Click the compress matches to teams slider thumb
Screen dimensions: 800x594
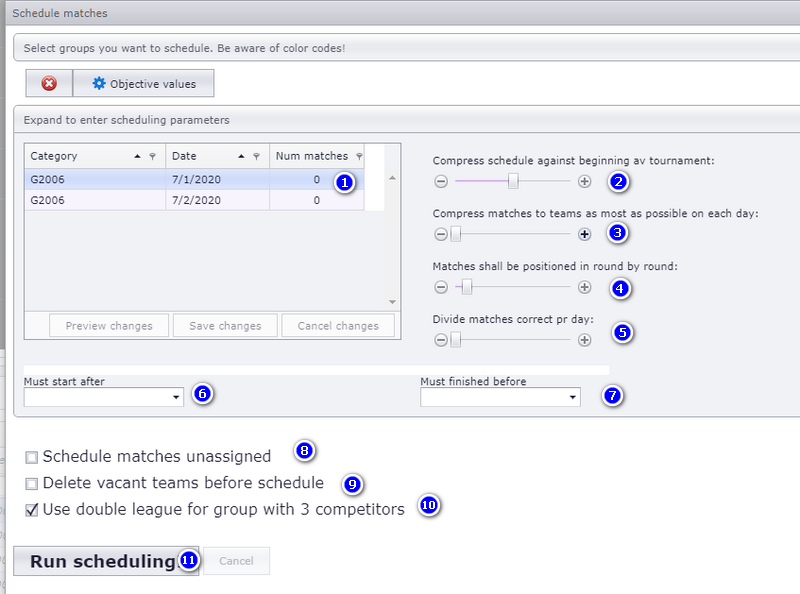point(456,234)
